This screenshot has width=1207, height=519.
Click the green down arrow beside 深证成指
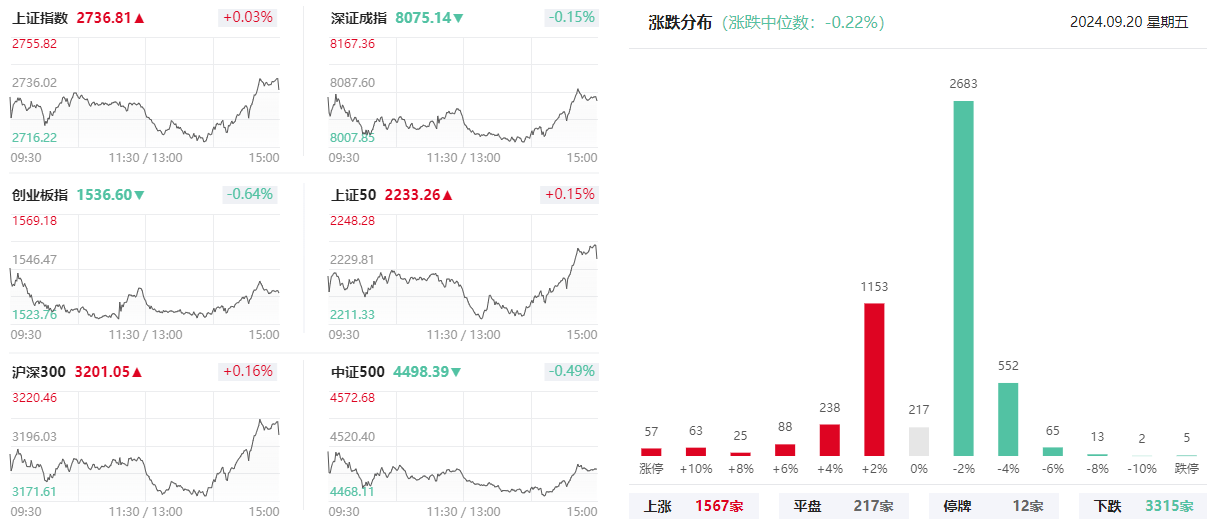pyautogui.click(x=458, y=18)
